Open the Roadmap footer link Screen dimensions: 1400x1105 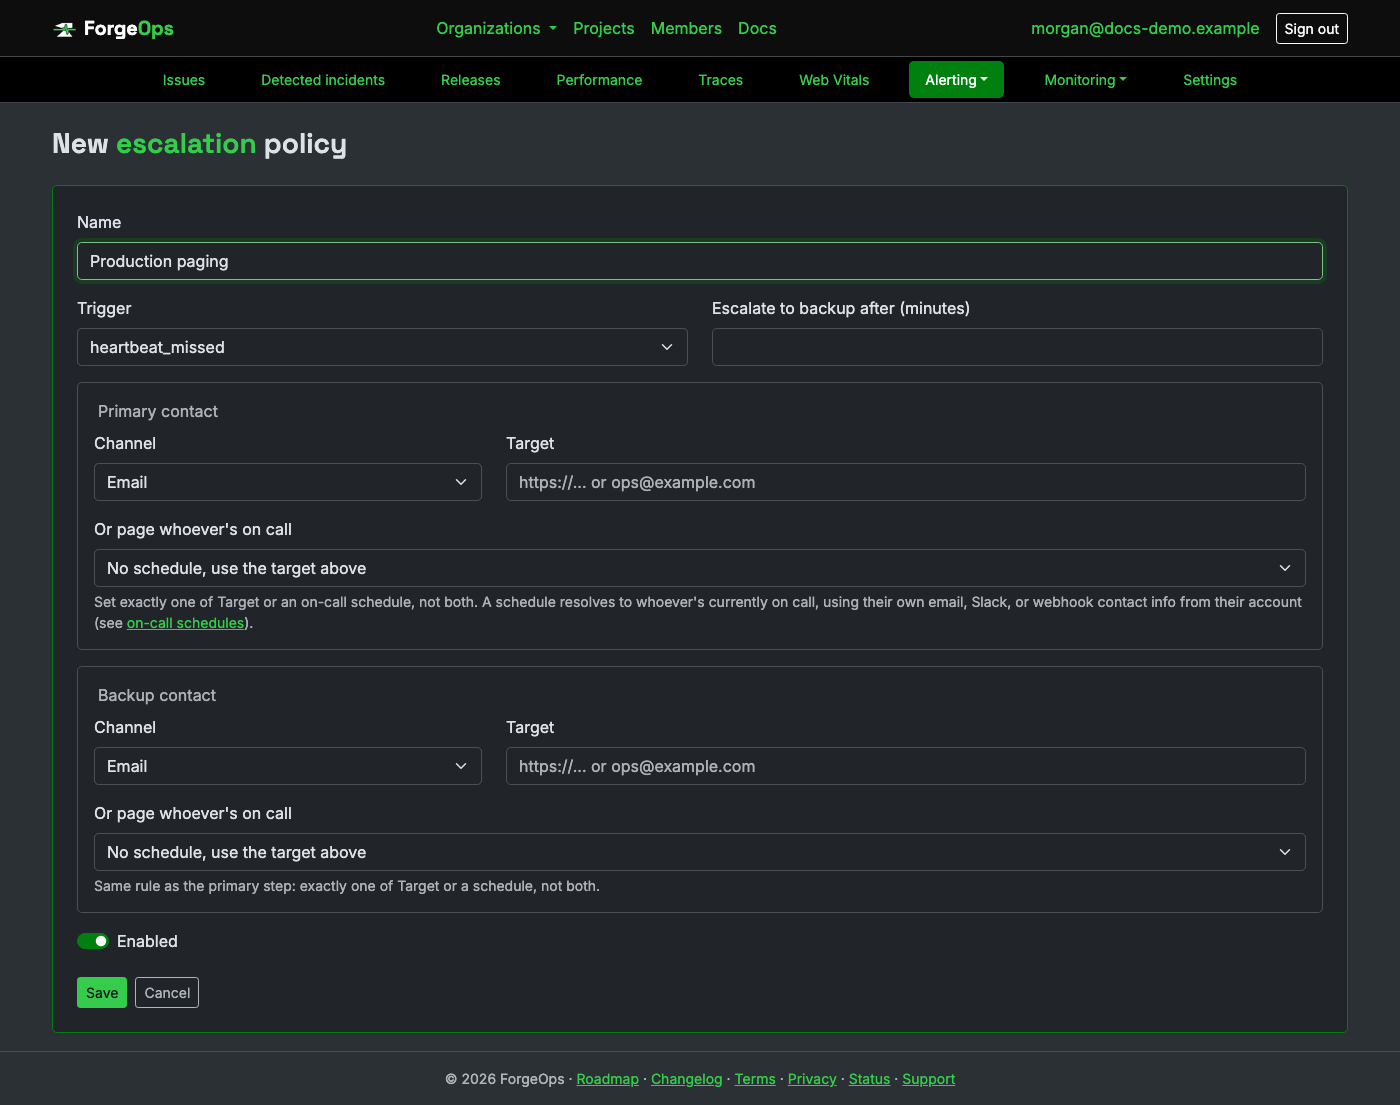607,1079
